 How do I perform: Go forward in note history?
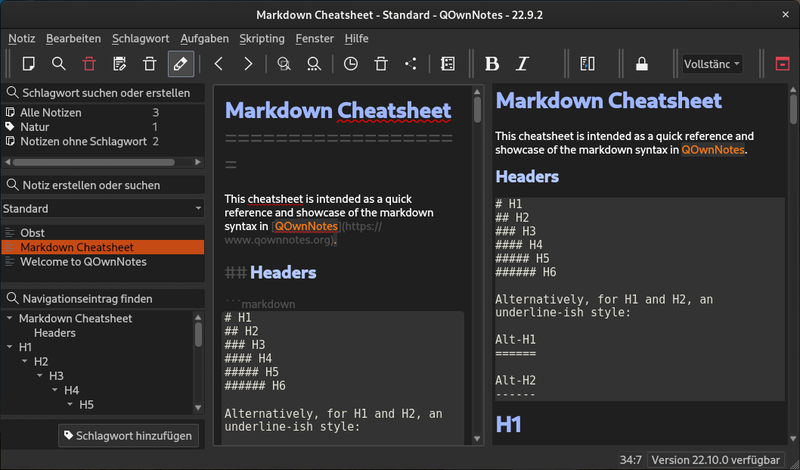click(x=248, y=64)
